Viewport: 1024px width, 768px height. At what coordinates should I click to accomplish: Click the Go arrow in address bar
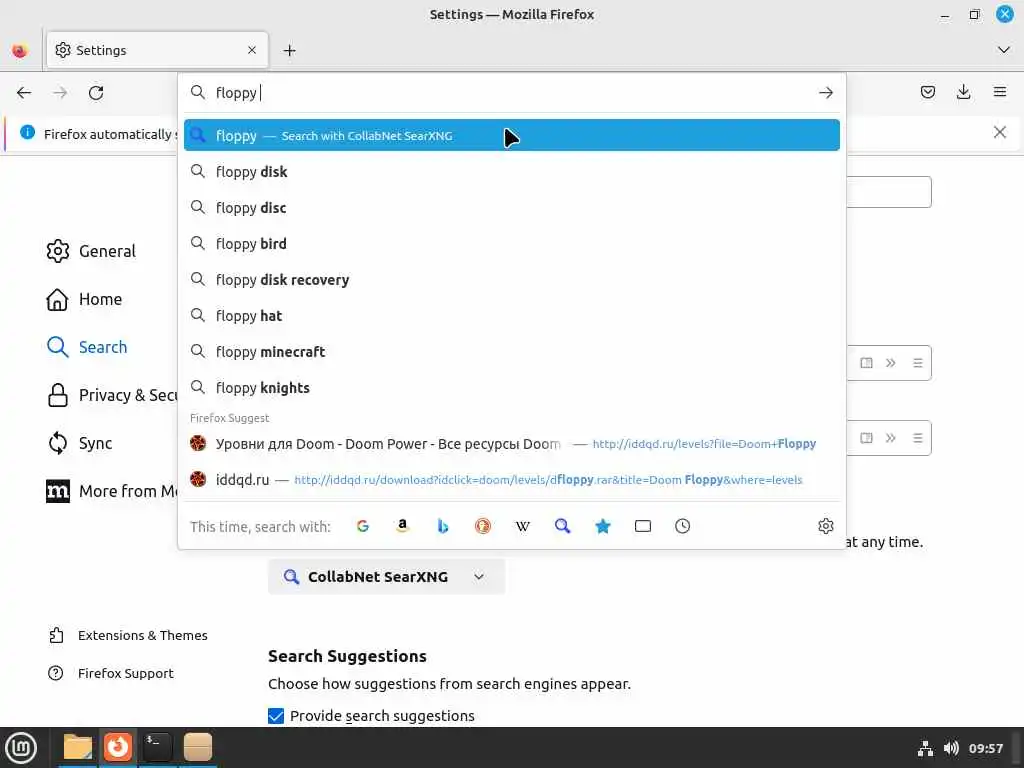pos(825,93)
